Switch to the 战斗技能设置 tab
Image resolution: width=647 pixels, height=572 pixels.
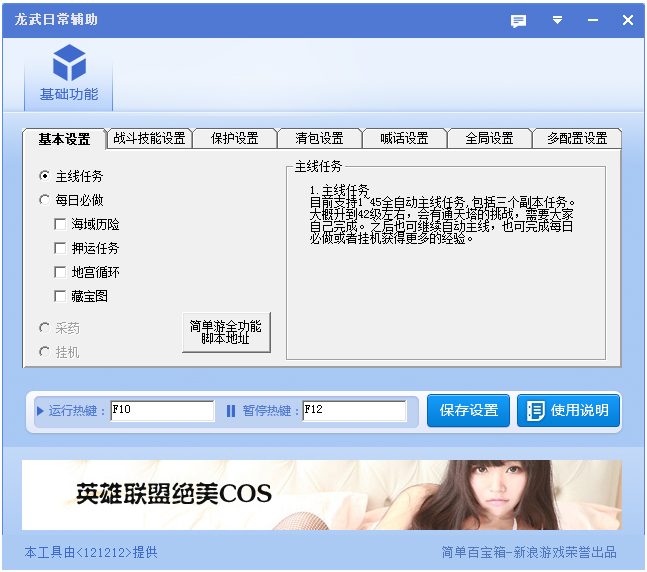(149, 139)
